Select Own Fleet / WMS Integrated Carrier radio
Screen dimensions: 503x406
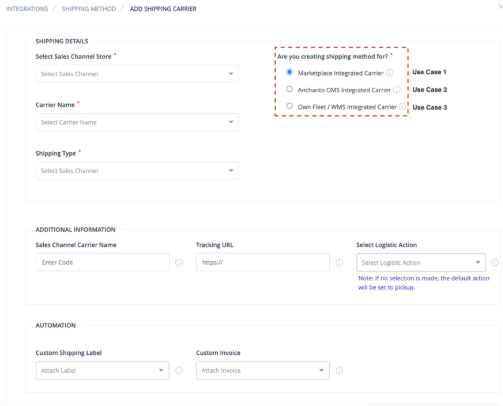pyautogui.click(x=289, y=106)
